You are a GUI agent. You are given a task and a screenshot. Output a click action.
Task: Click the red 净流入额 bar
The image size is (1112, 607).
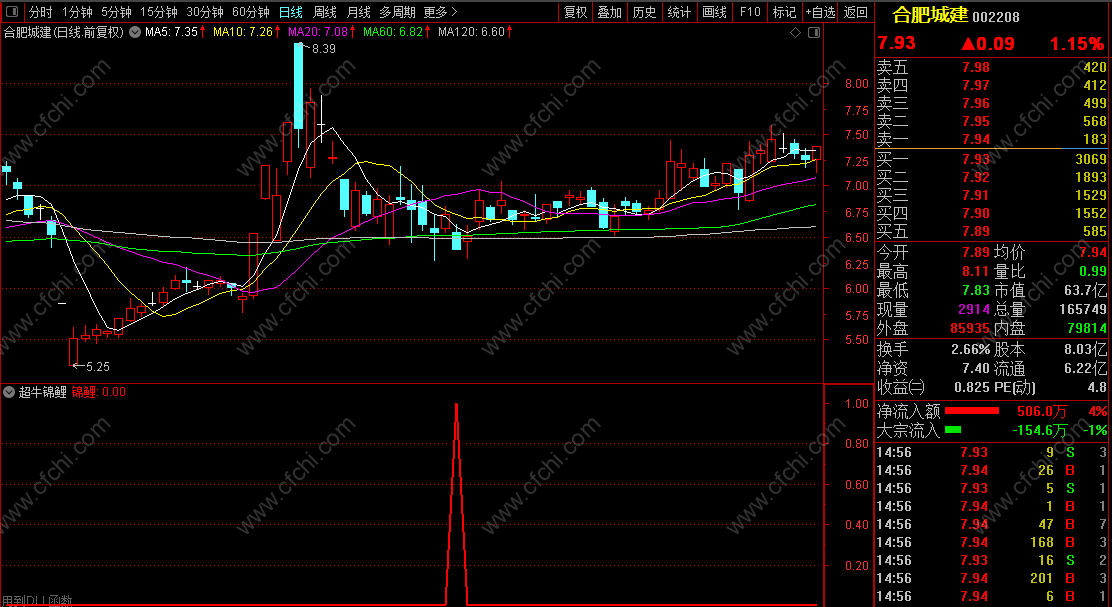[x=972, y=411]
